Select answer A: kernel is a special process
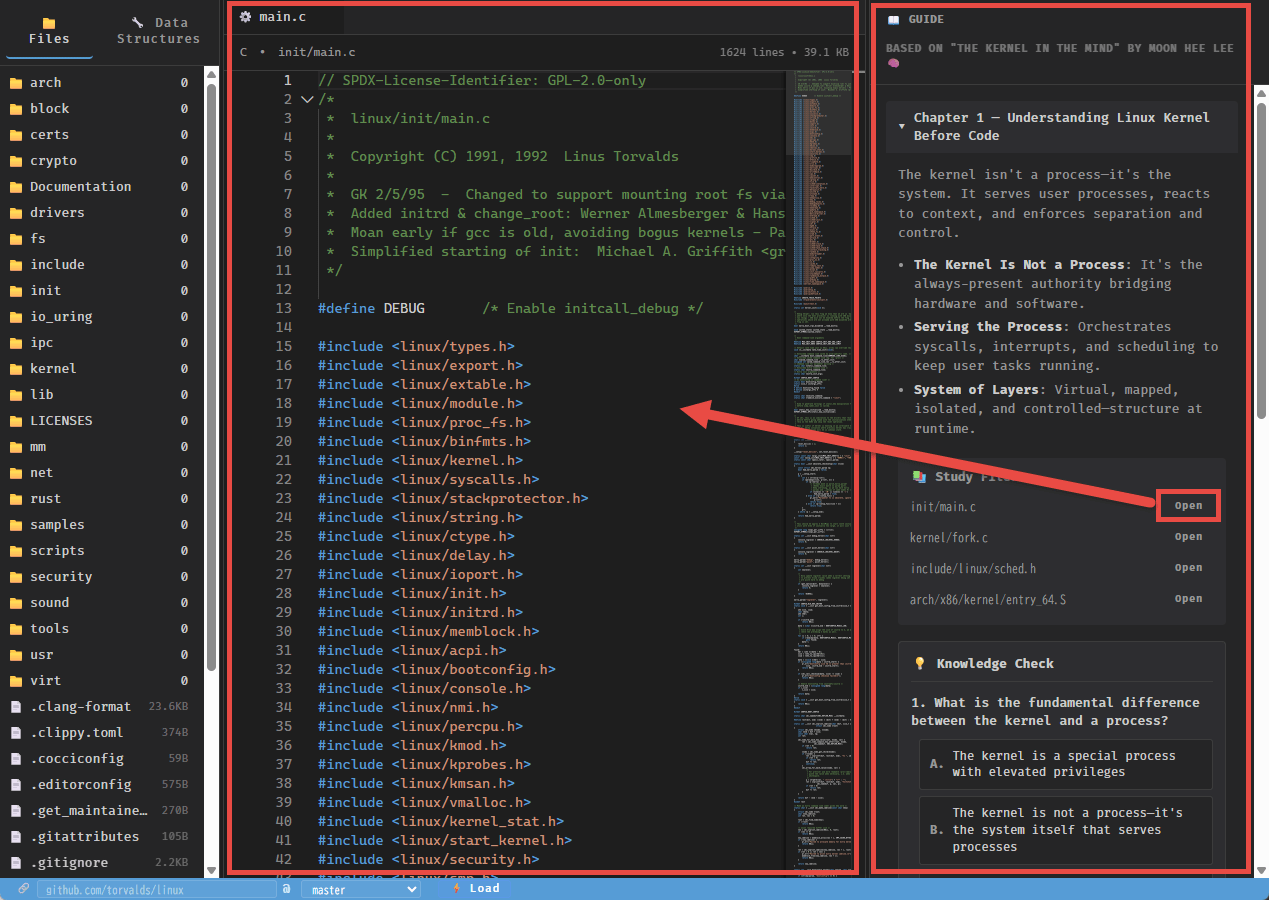 tap(1065, 764)
